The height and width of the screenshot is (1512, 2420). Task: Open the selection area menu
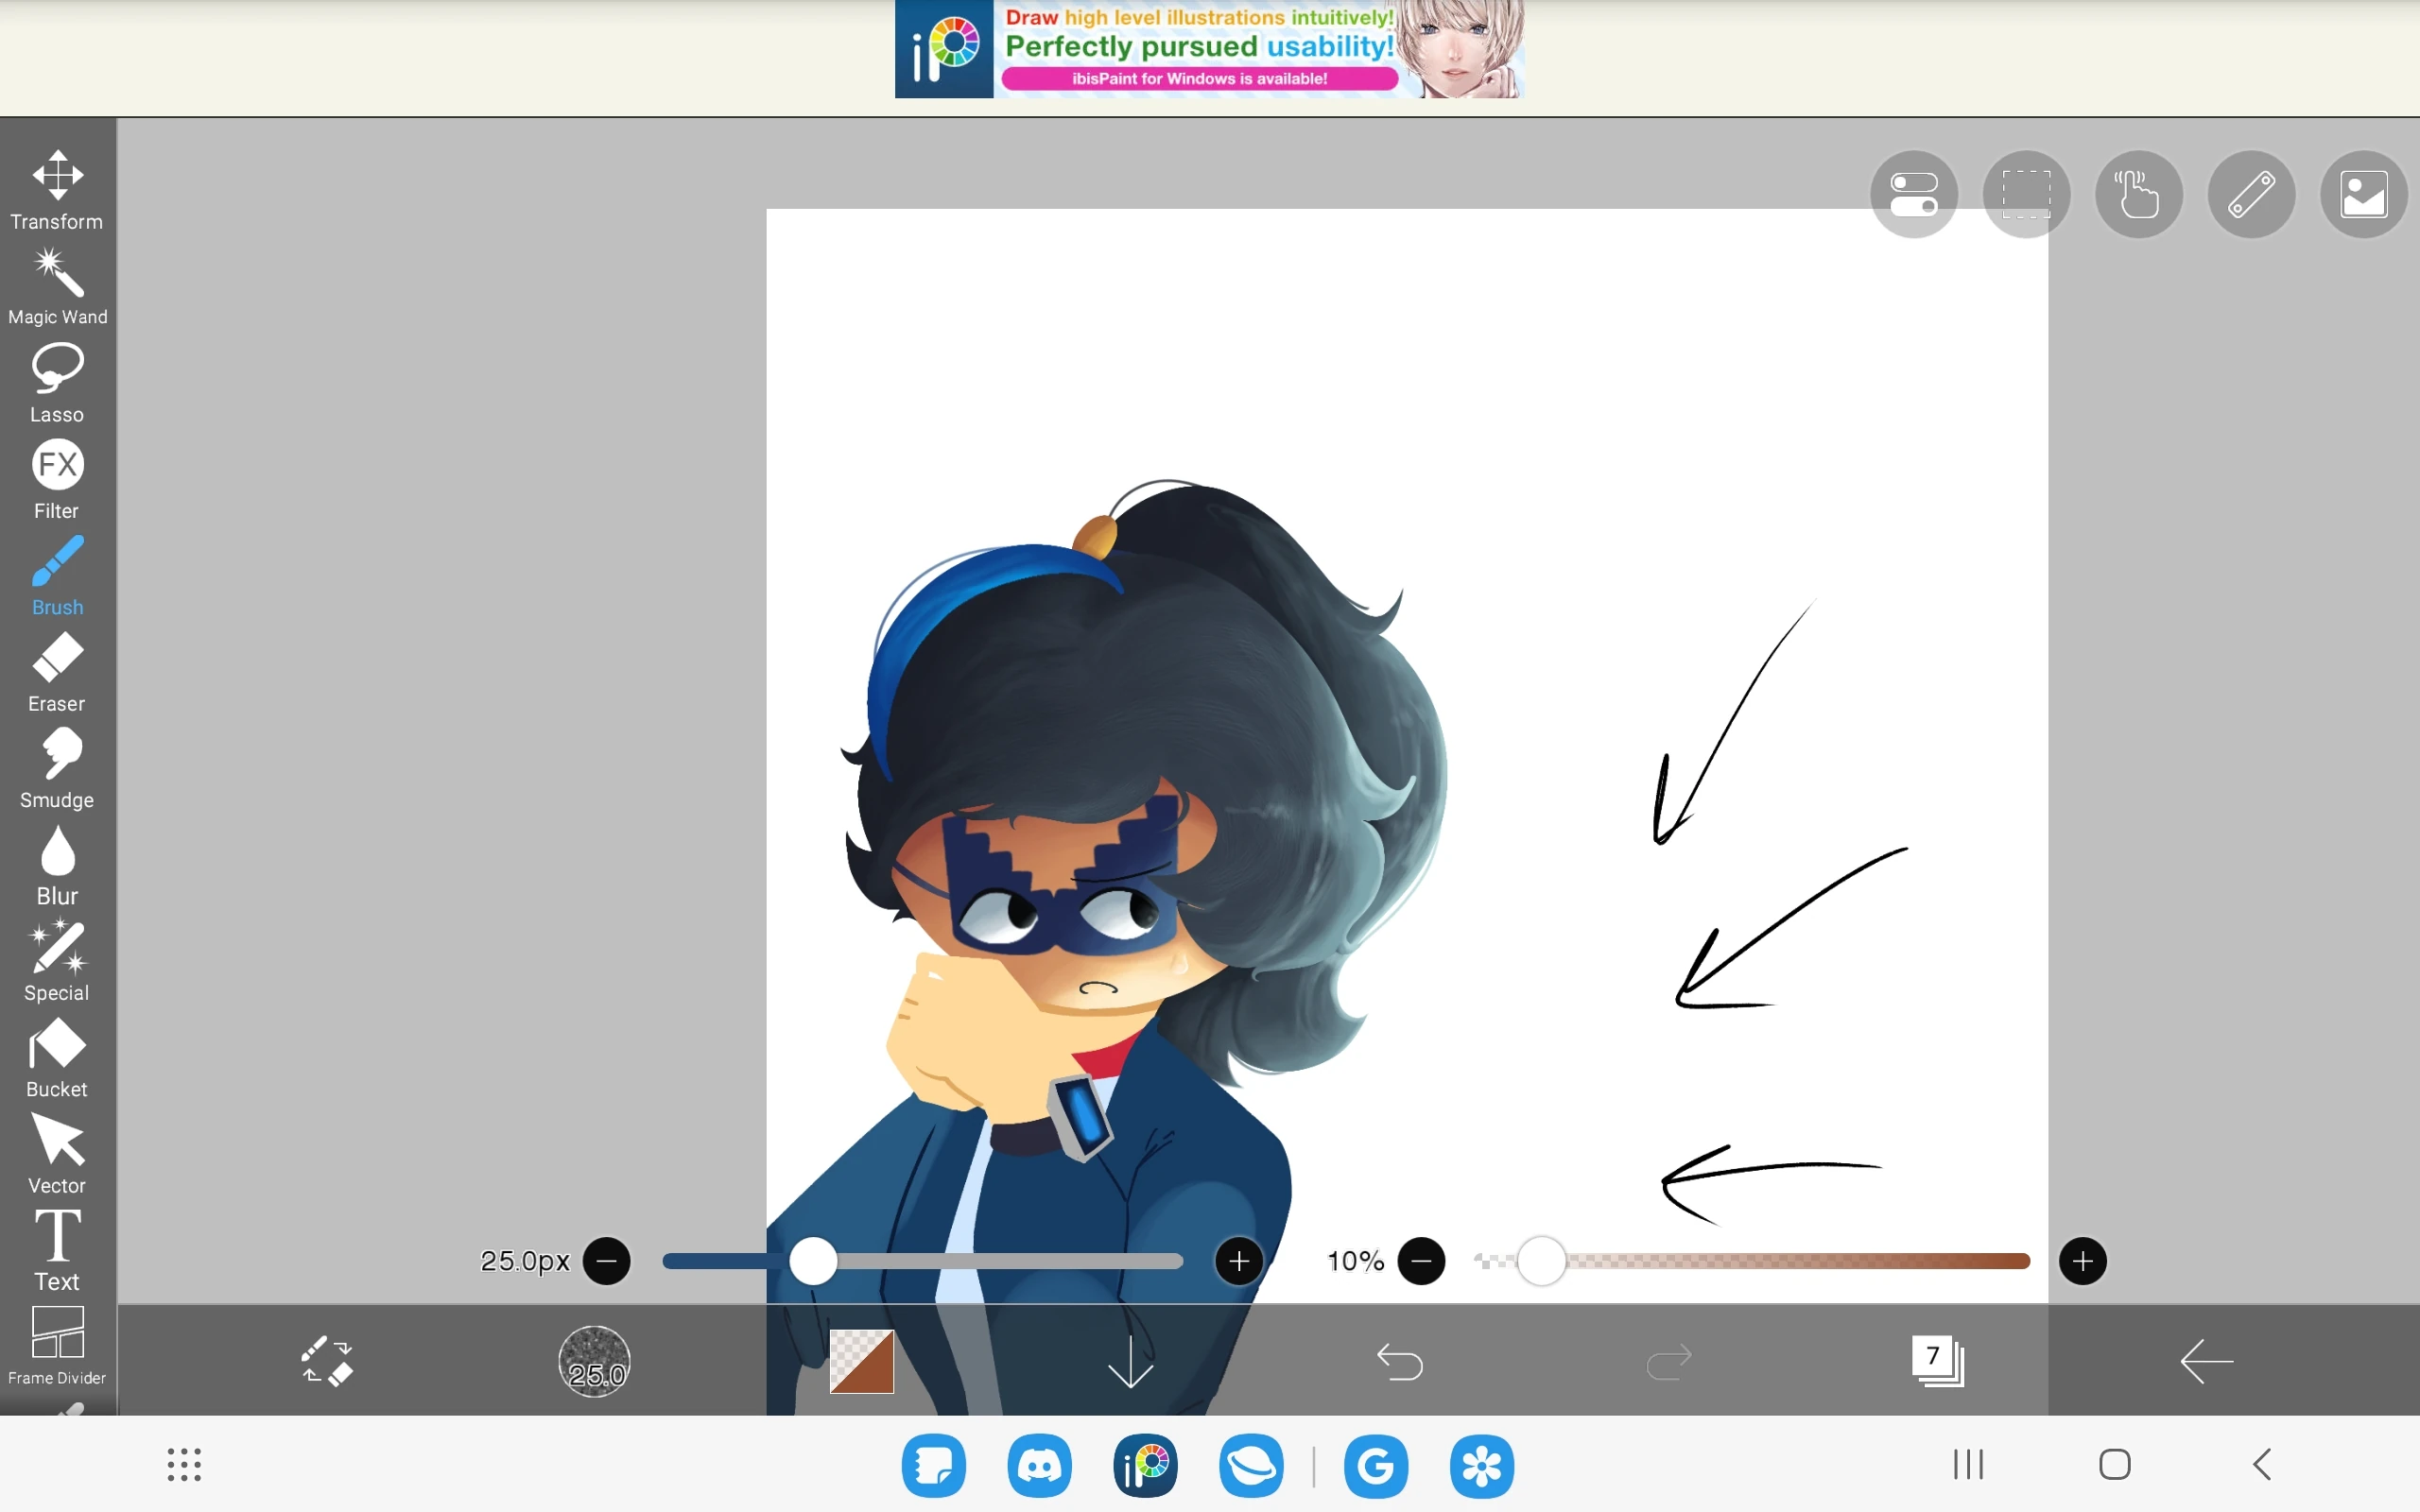pyautogui.click(x=2025, y=194)
